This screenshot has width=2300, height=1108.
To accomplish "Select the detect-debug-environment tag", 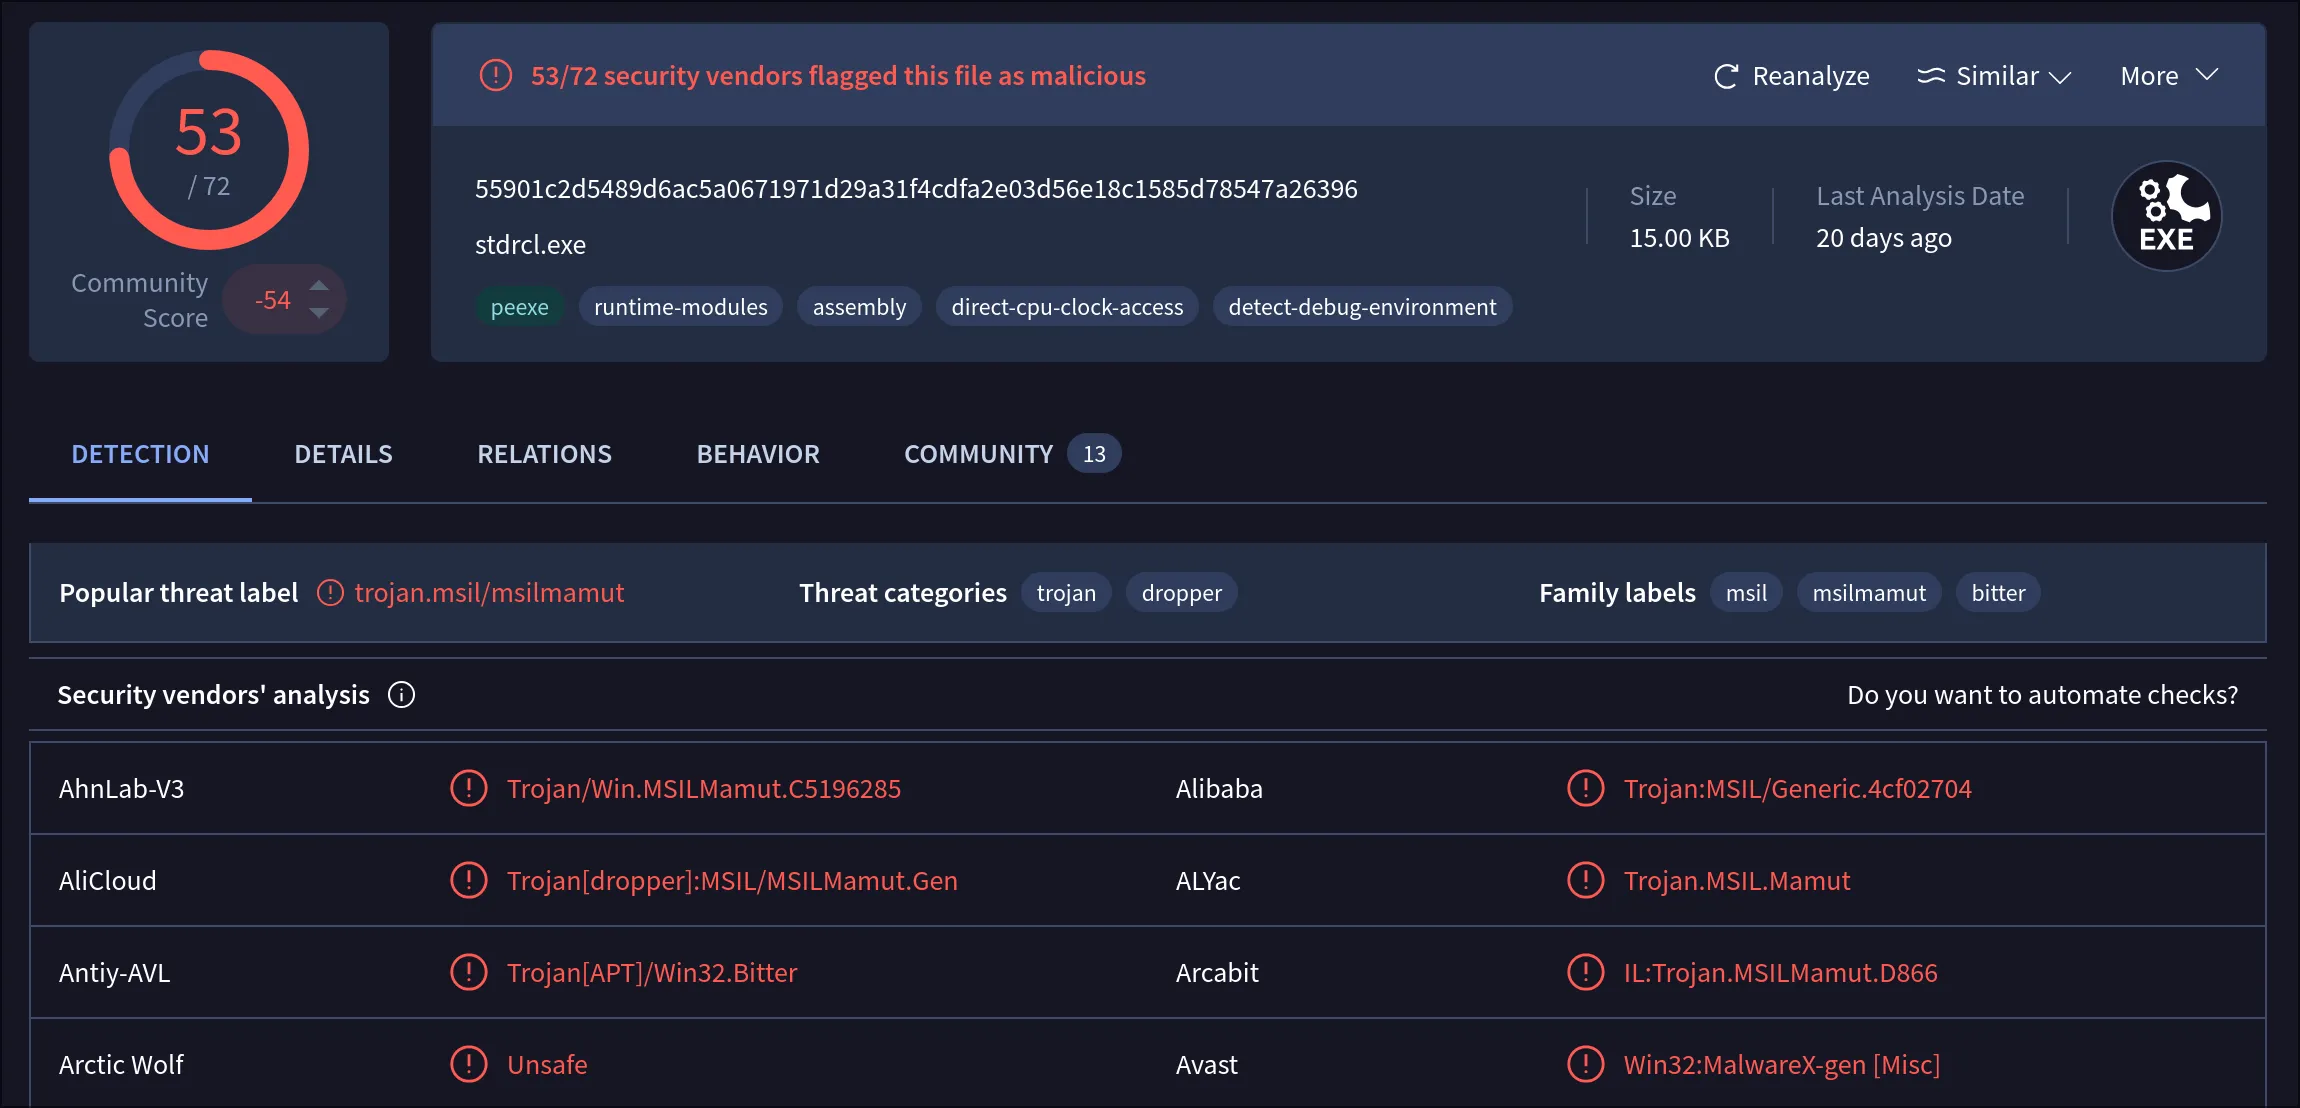I will click(1362, 307).
